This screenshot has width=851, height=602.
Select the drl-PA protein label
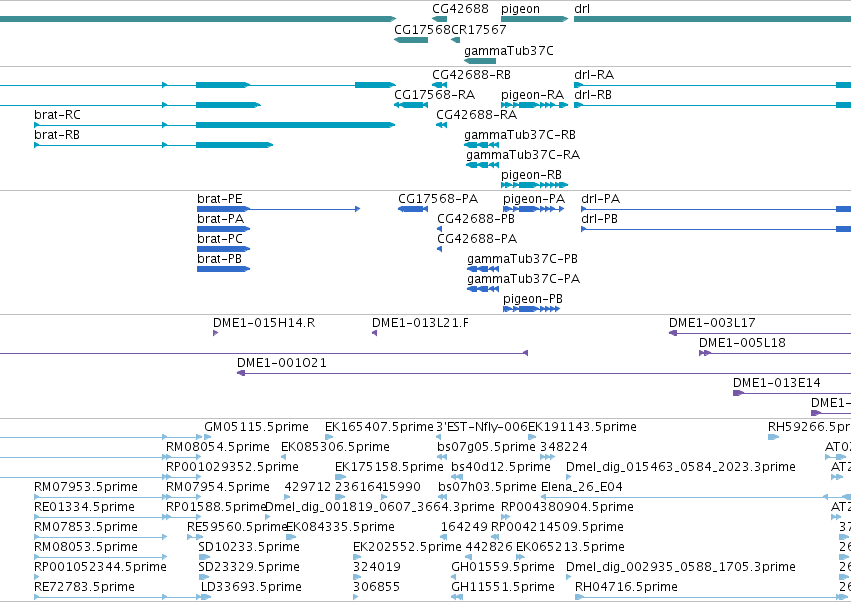tap(600, 199)
